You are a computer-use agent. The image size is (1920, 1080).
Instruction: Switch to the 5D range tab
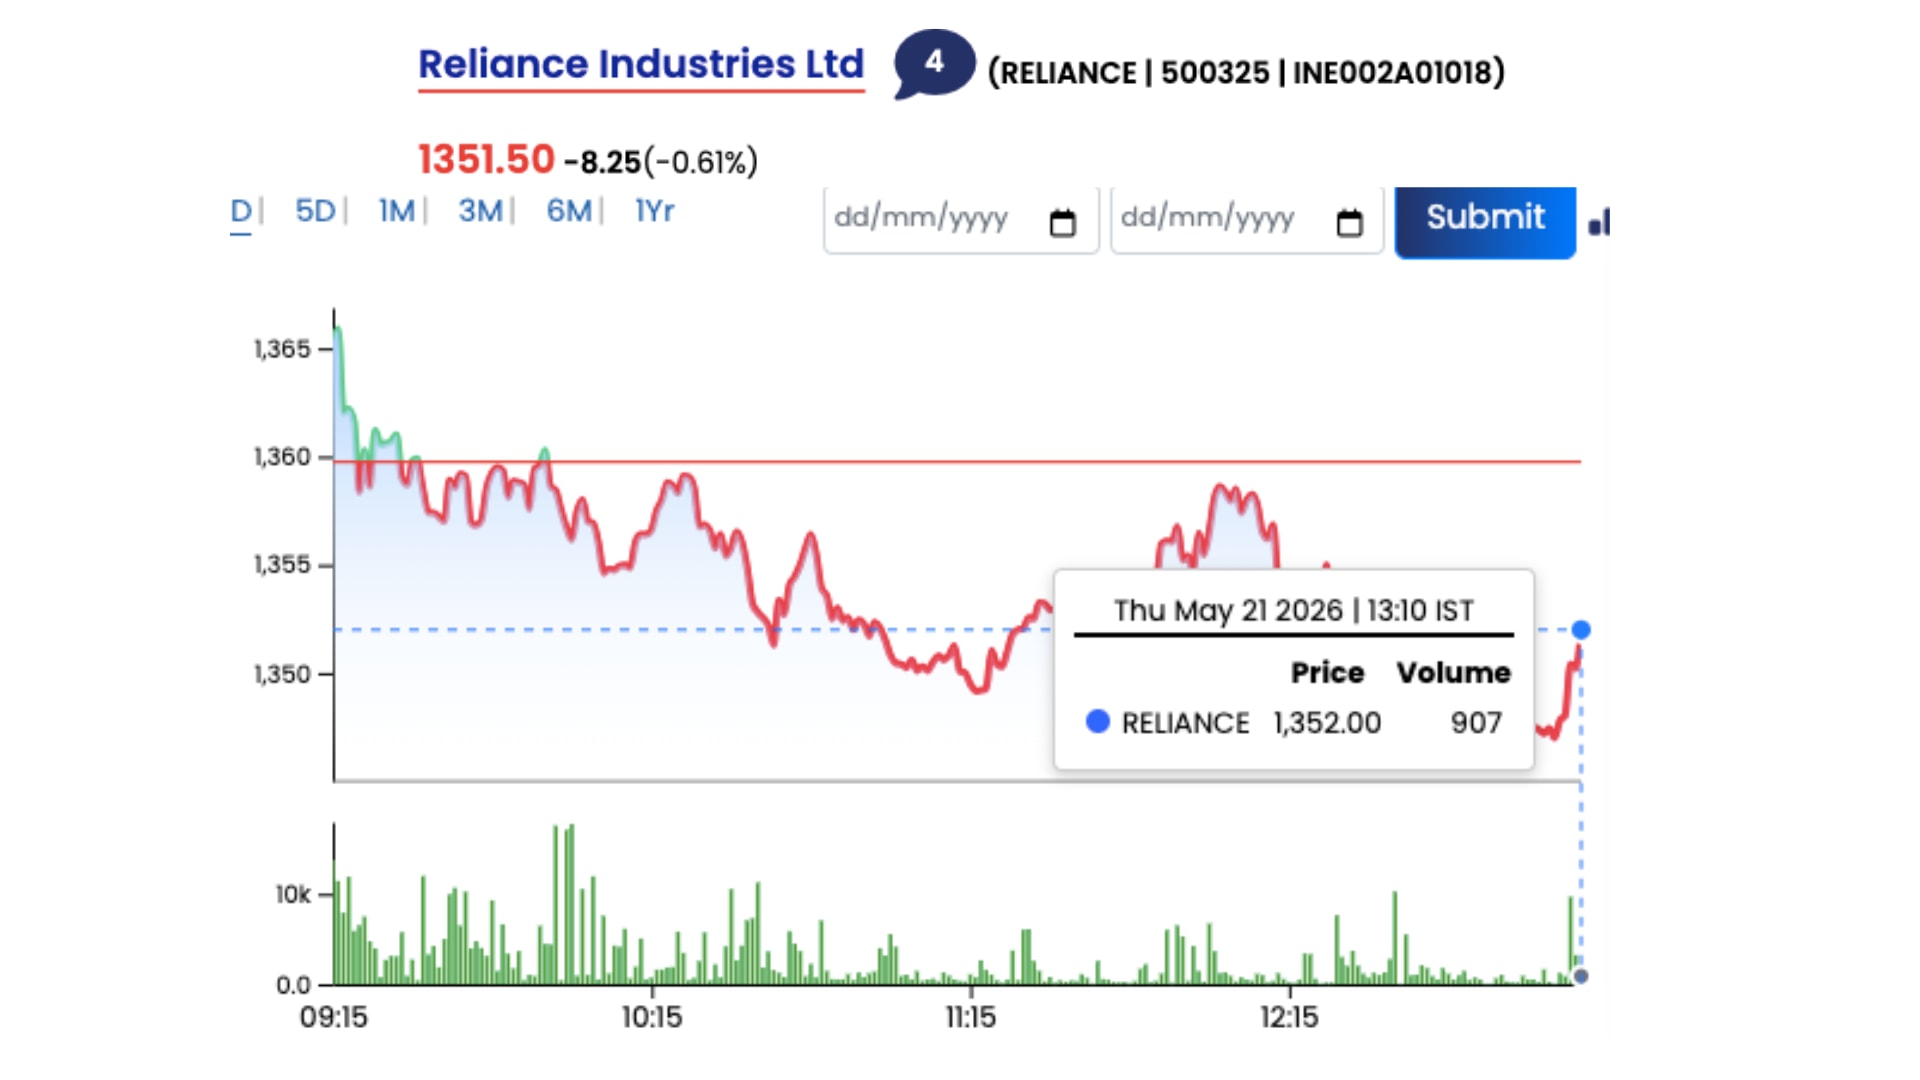pyautogui.click(x=315, y=211)
